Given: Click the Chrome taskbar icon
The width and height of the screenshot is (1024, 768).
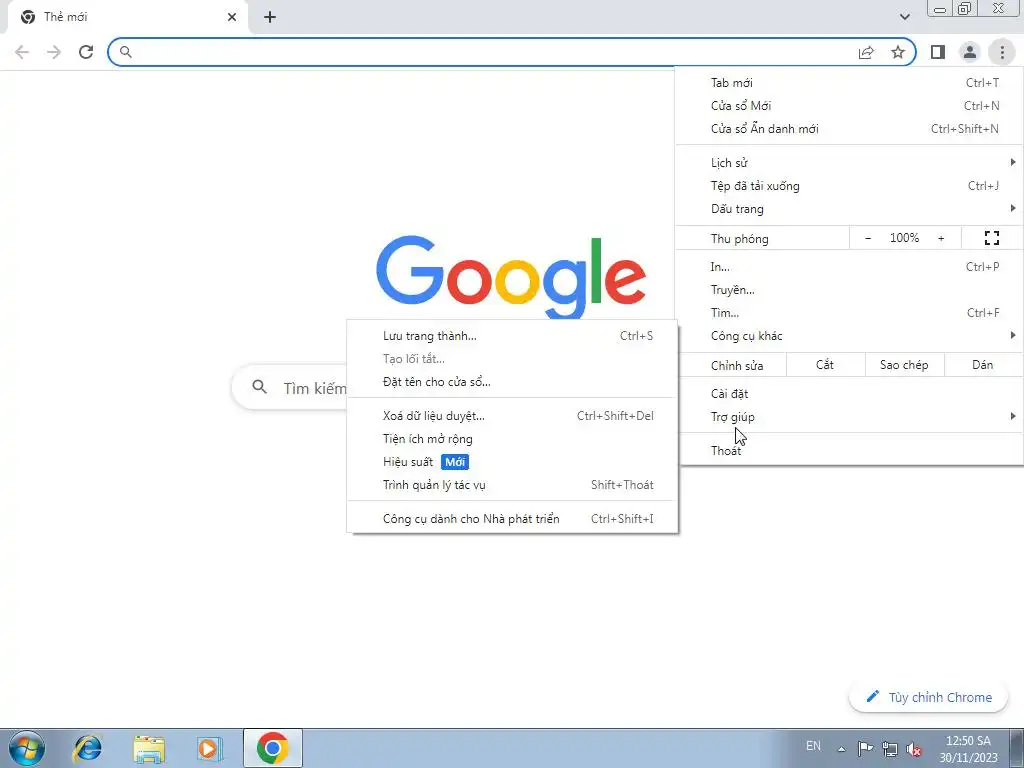Looking at the screenshot, I should click(272, 748).
